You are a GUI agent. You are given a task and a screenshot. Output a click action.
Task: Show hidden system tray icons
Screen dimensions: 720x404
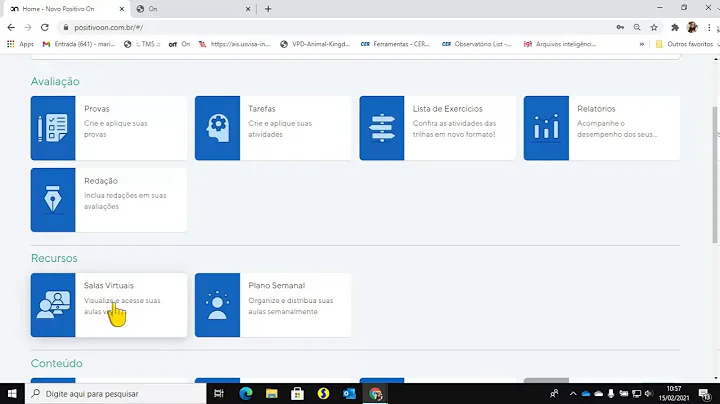click(573, 393)
